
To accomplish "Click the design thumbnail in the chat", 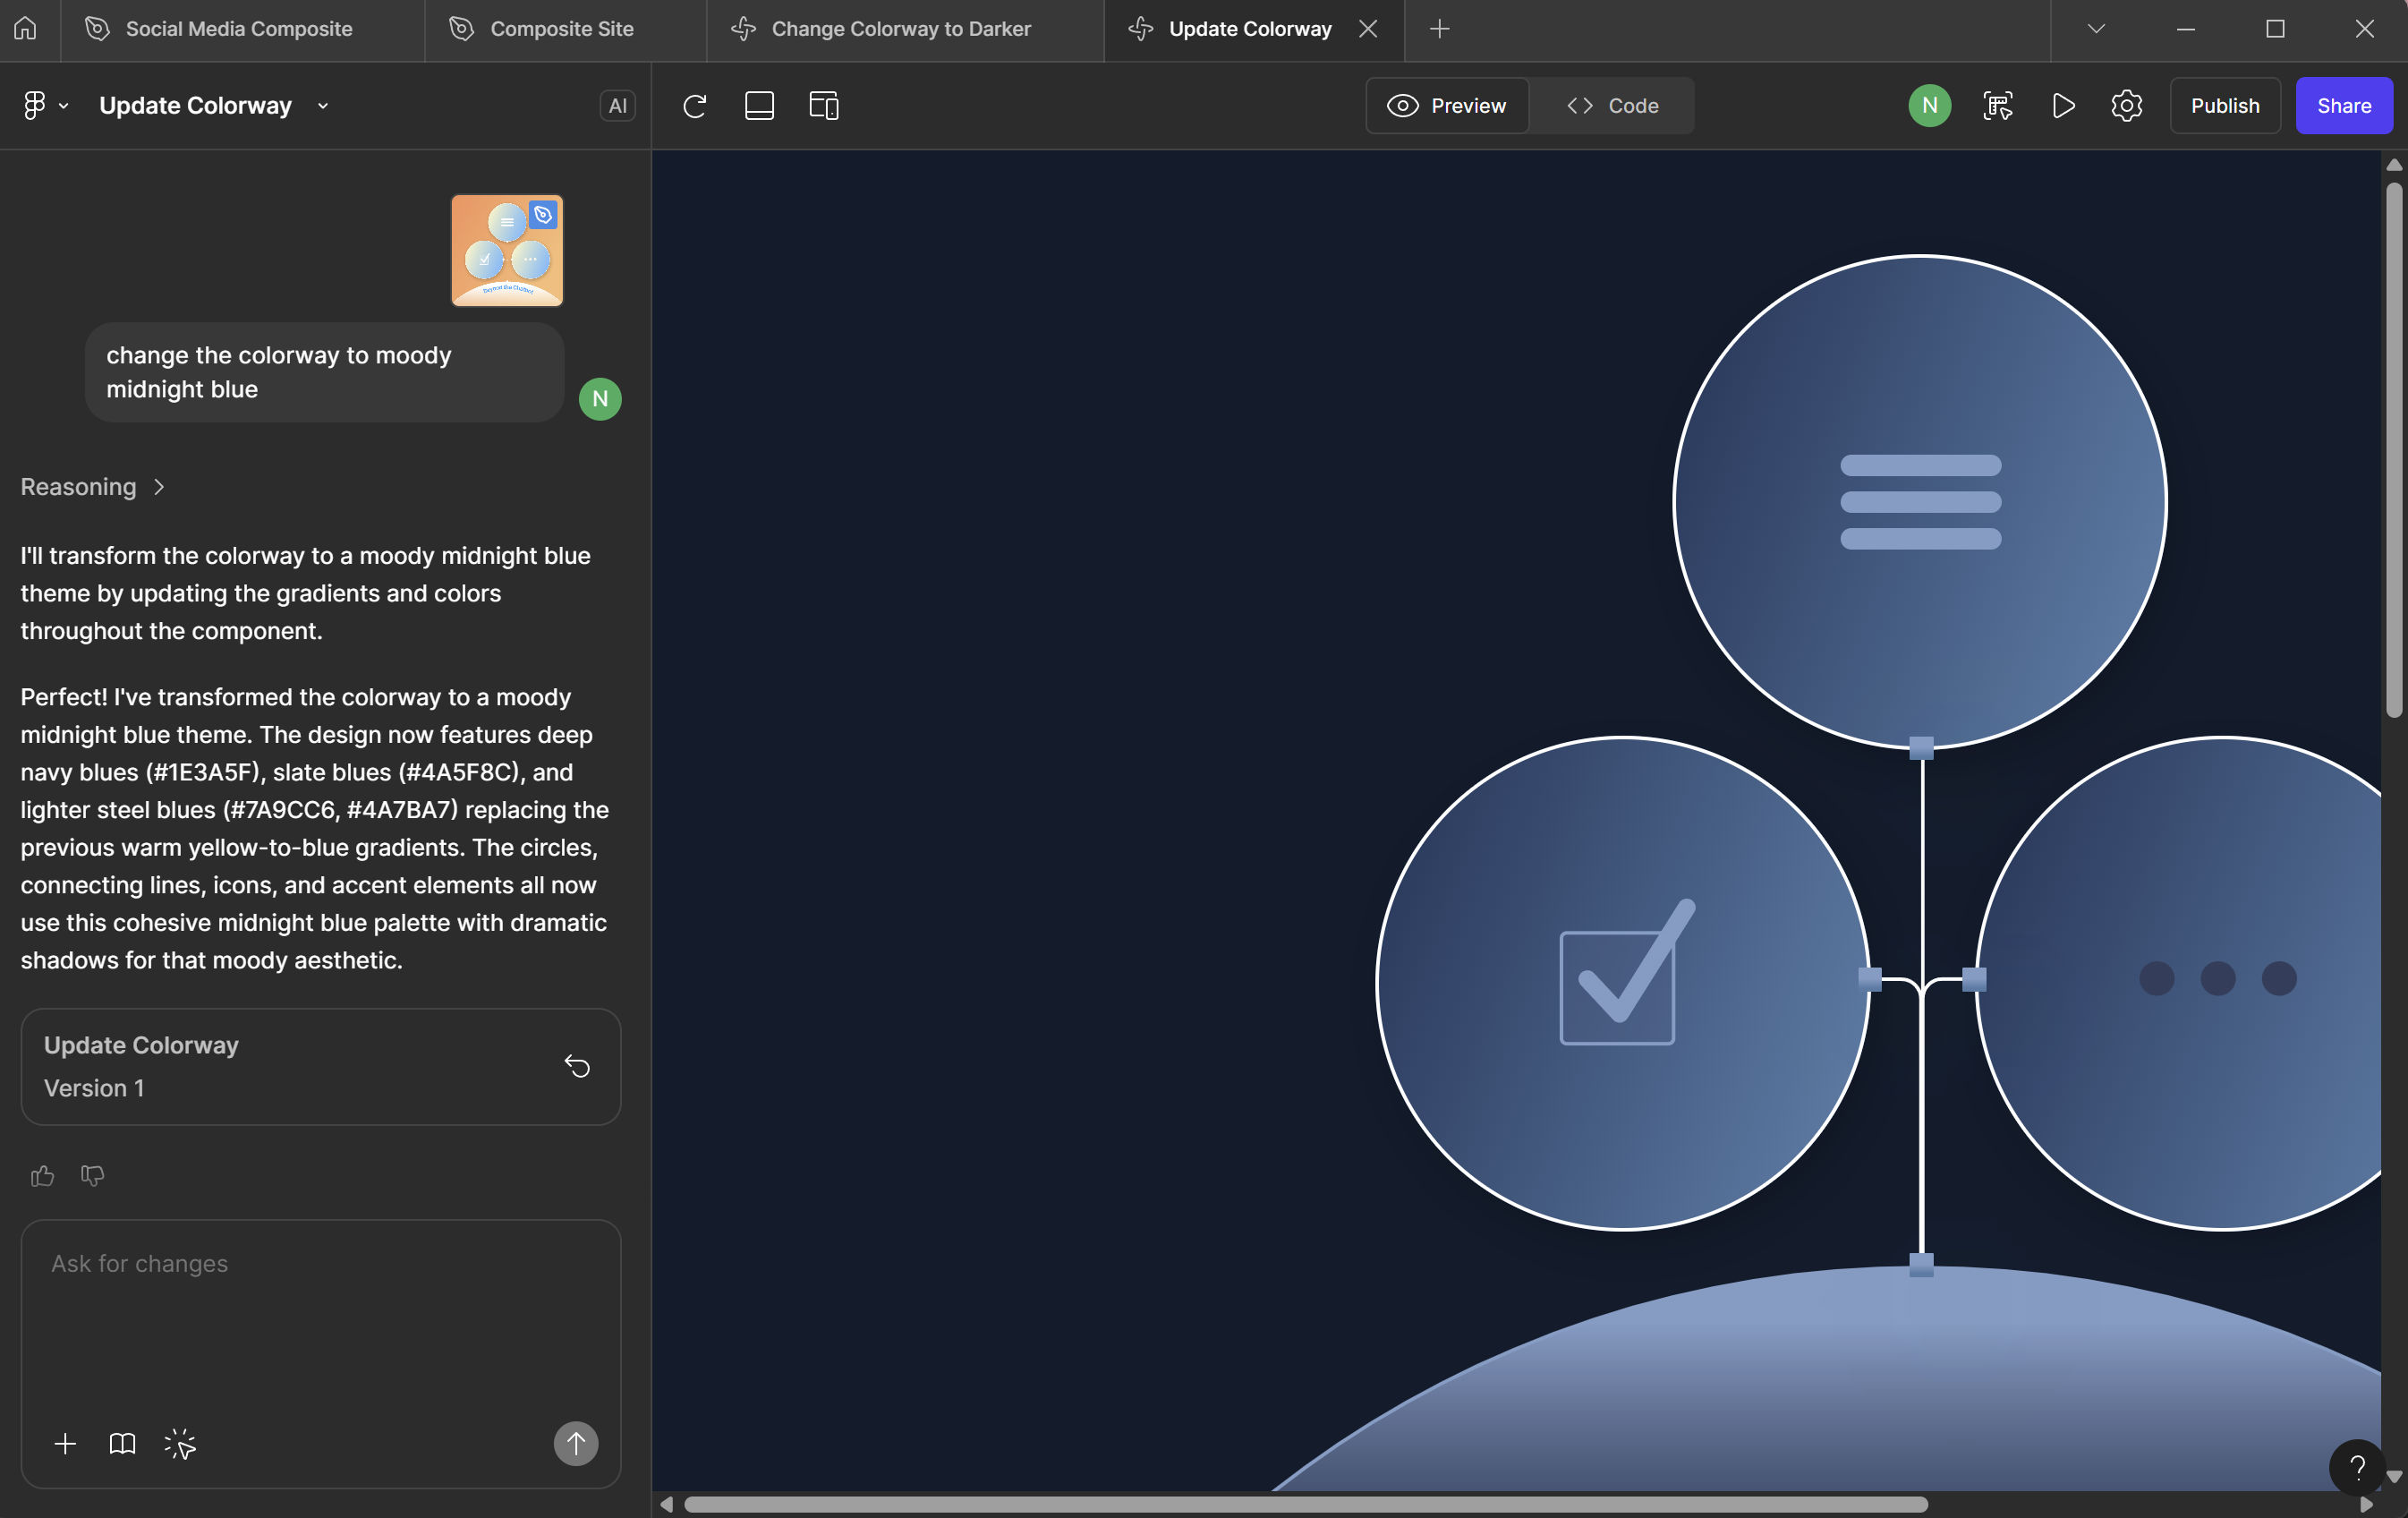I will tap(506, 250).
